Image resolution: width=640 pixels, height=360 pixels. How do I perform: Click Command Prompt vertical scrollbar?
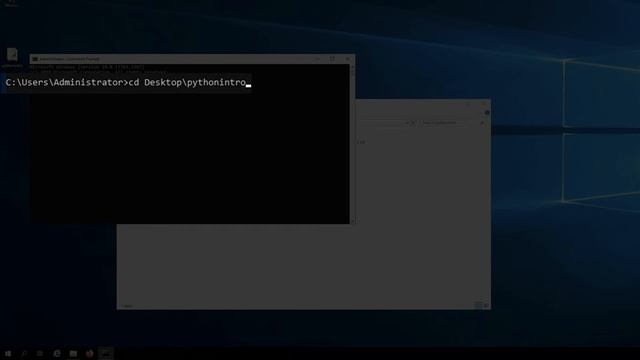(352, 144)
